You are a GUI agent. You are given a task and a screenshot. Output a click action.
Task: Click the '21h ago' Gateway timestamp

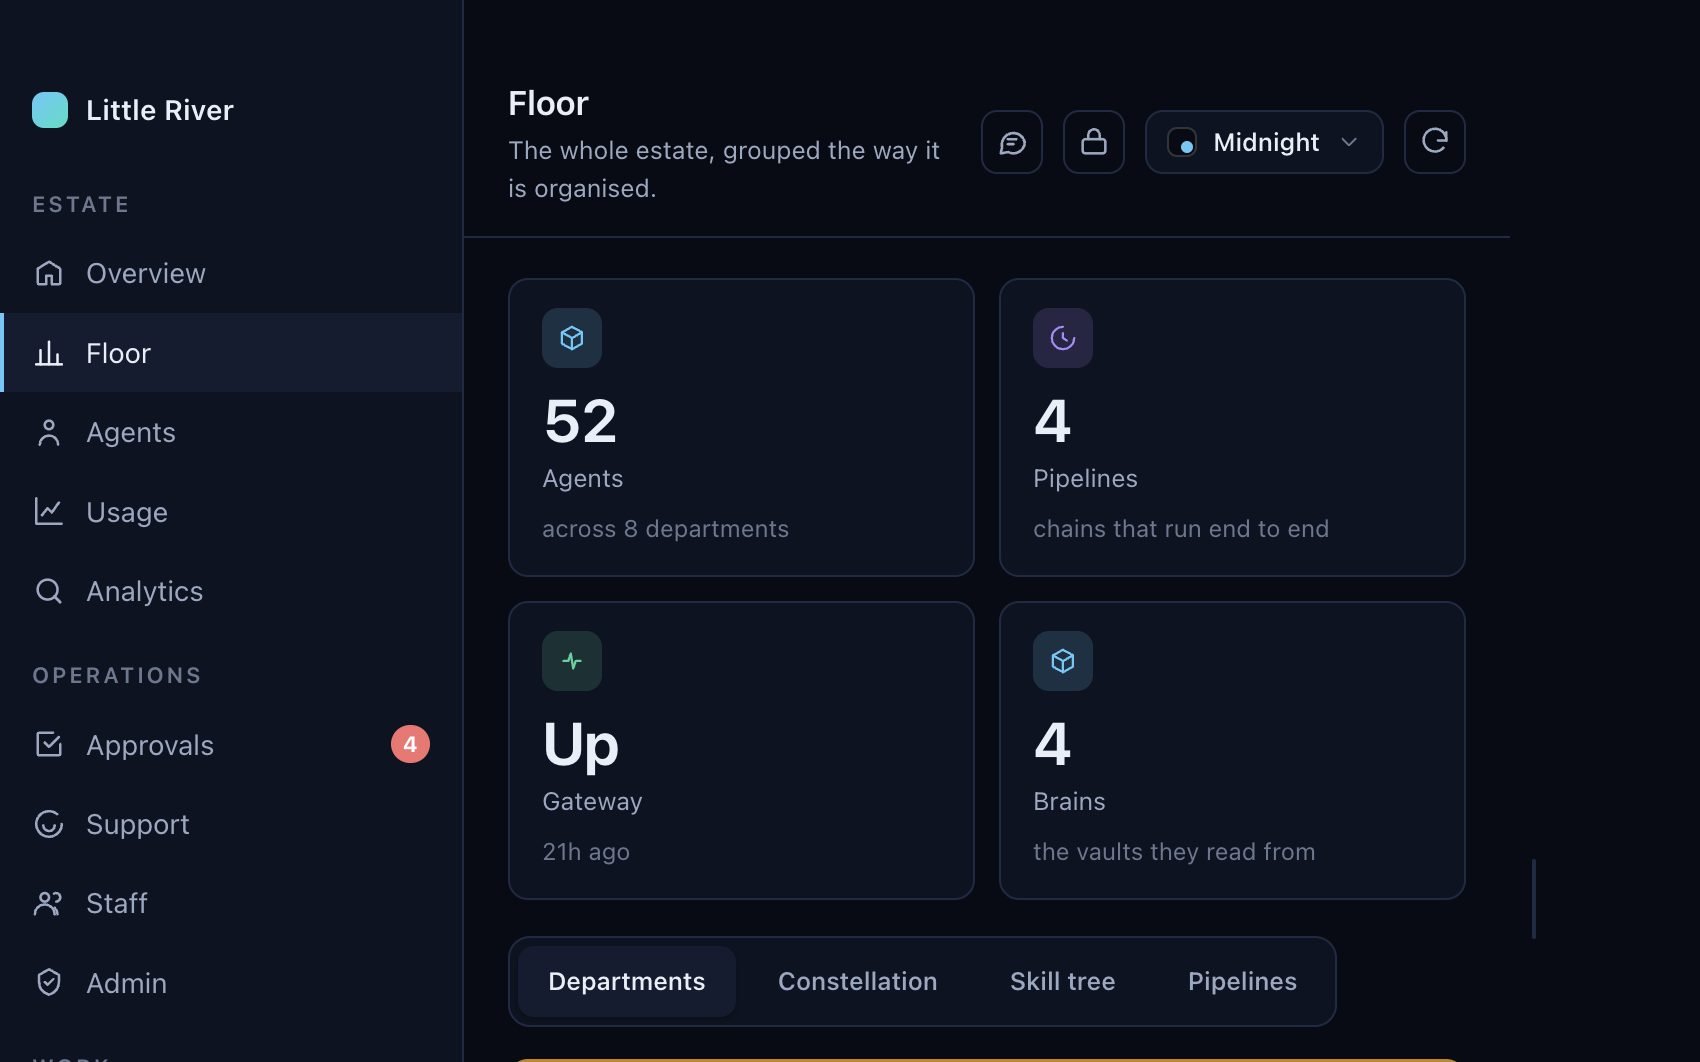click(586, 852)
